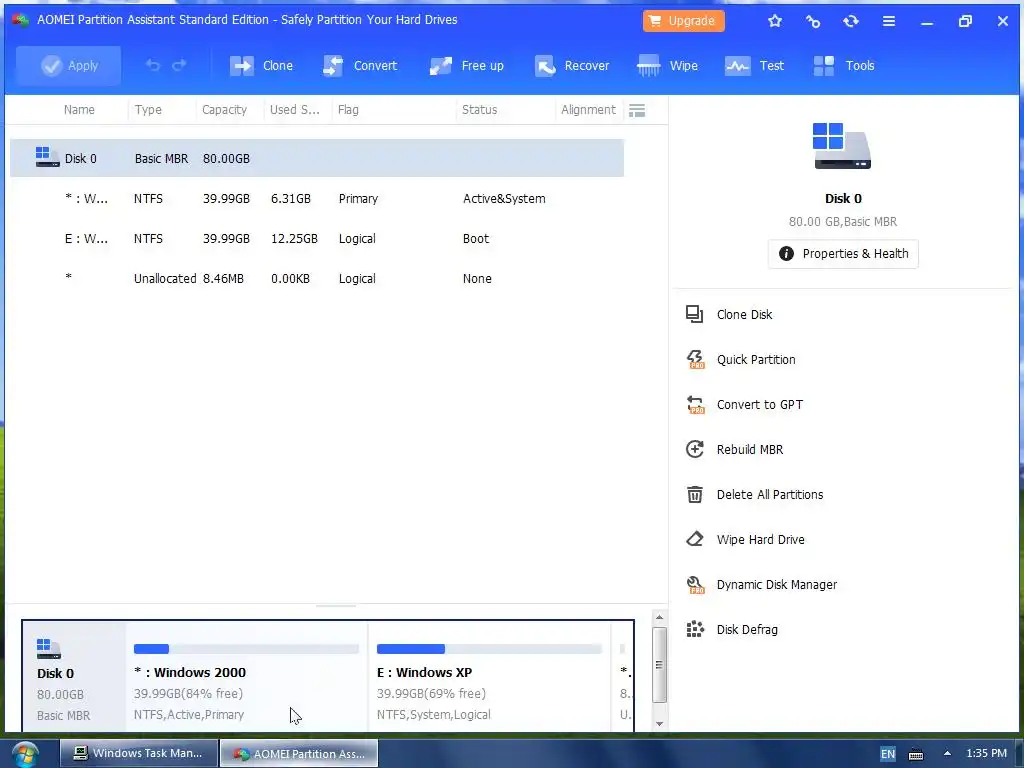
Task: Sort by the Status column header
Action: tap(479, 110)
